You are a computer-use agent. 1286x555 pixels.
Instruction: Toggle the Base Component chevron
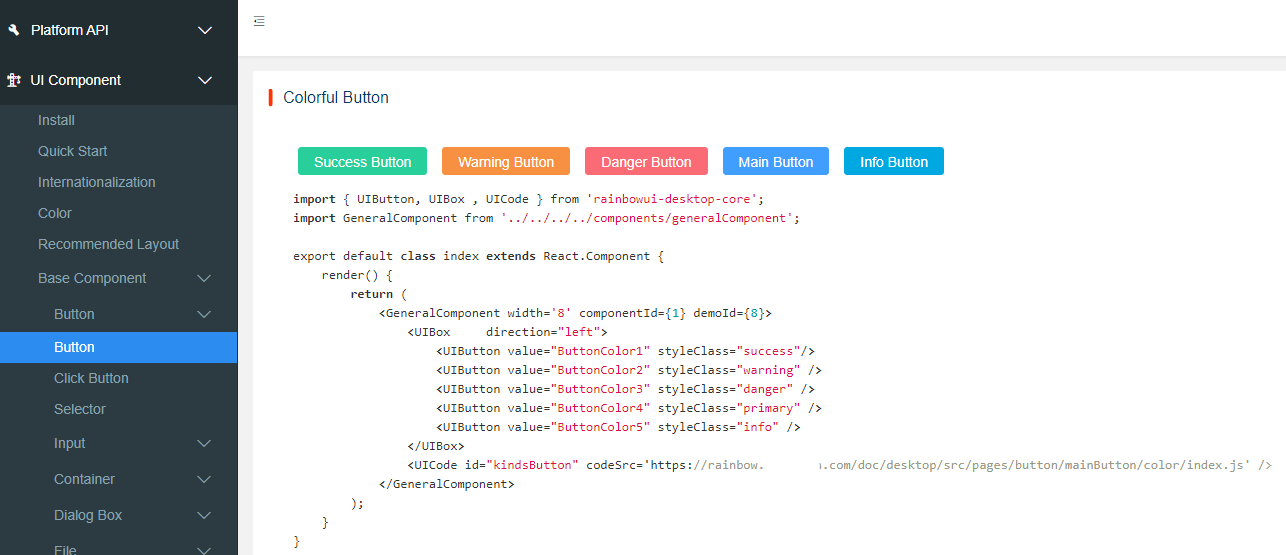(x=204, y=278)
